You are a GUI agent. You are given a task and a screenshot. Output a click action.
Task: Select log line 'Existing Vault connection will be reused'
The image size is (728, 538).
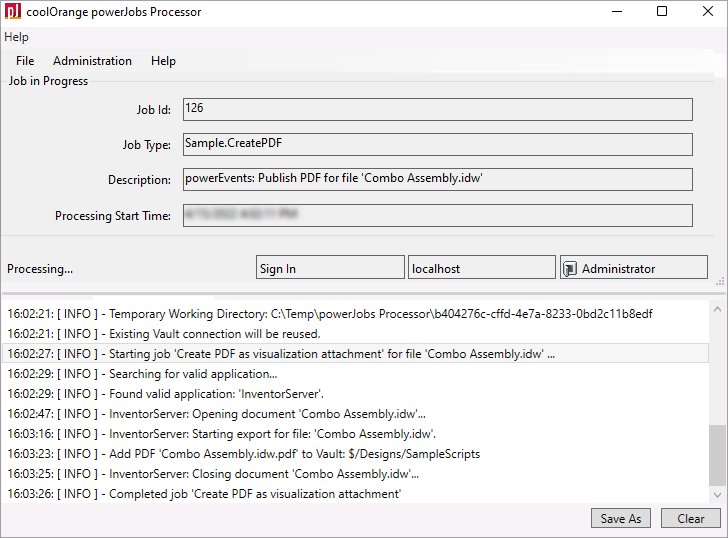pyautogui.click(x=356, y=334)
